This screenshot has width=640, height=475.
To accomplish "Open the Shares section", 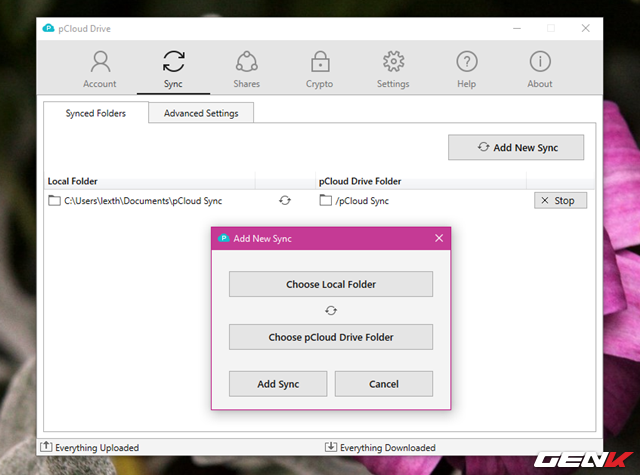I will (x=247, y=69).
